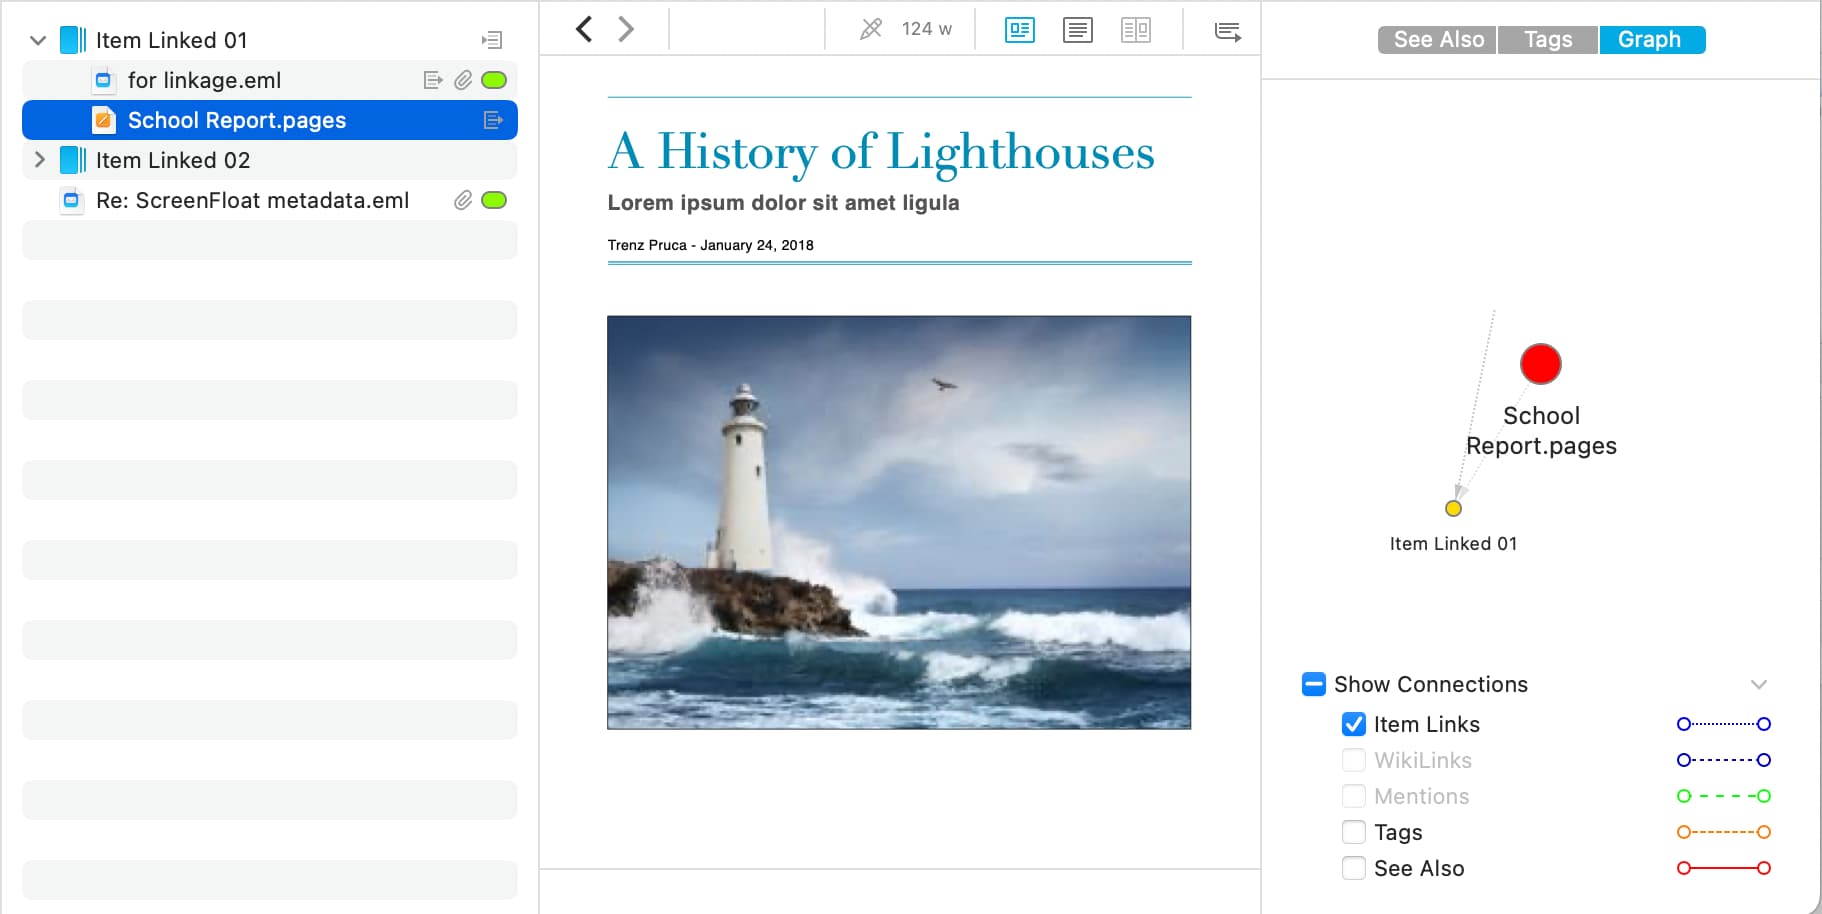Click the green label on Re: ScreenFloat metadata.eml
Viewport: 1822px width, 914px height.
click(494, 200)
